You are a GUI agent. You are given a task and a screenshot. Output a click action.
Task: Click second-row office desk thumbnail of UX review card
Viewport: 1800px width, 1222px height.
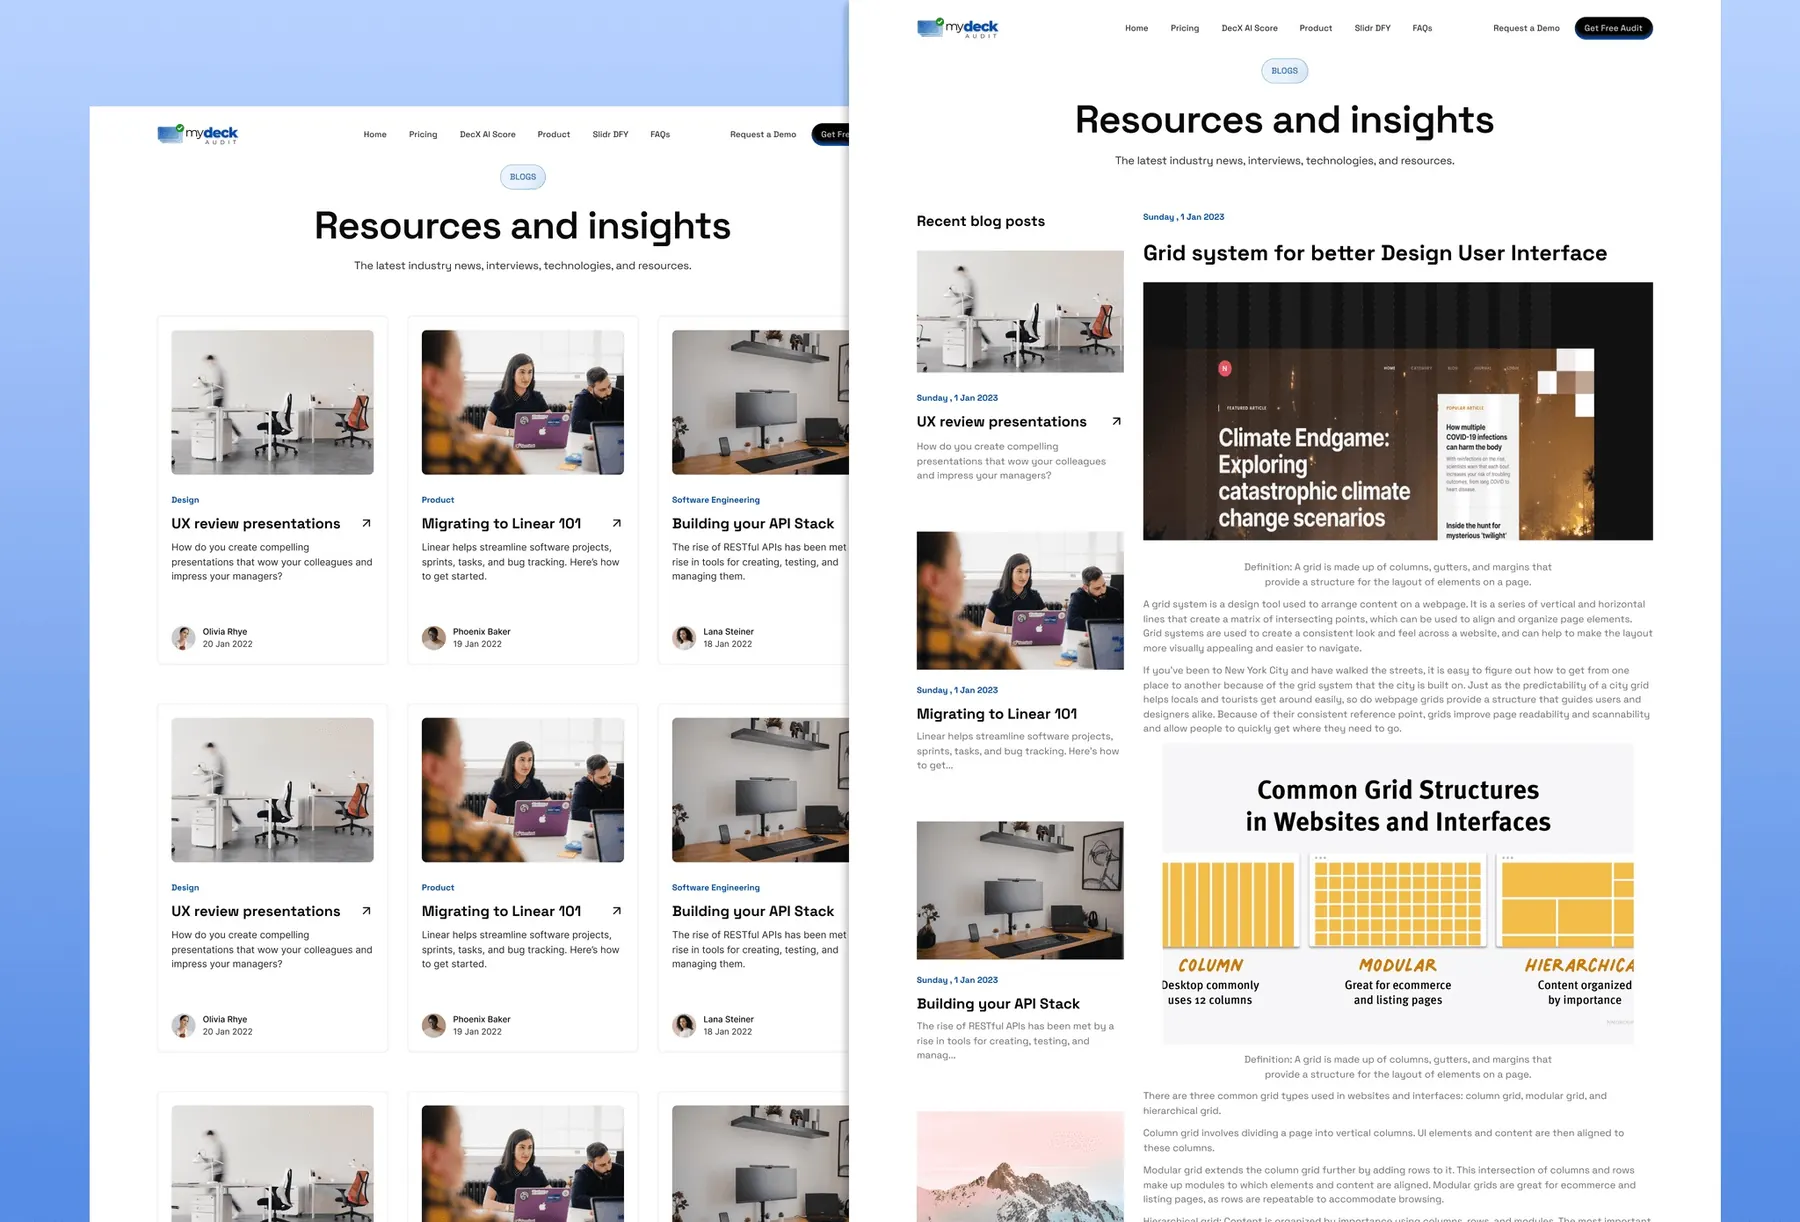(x=272, y=790)
